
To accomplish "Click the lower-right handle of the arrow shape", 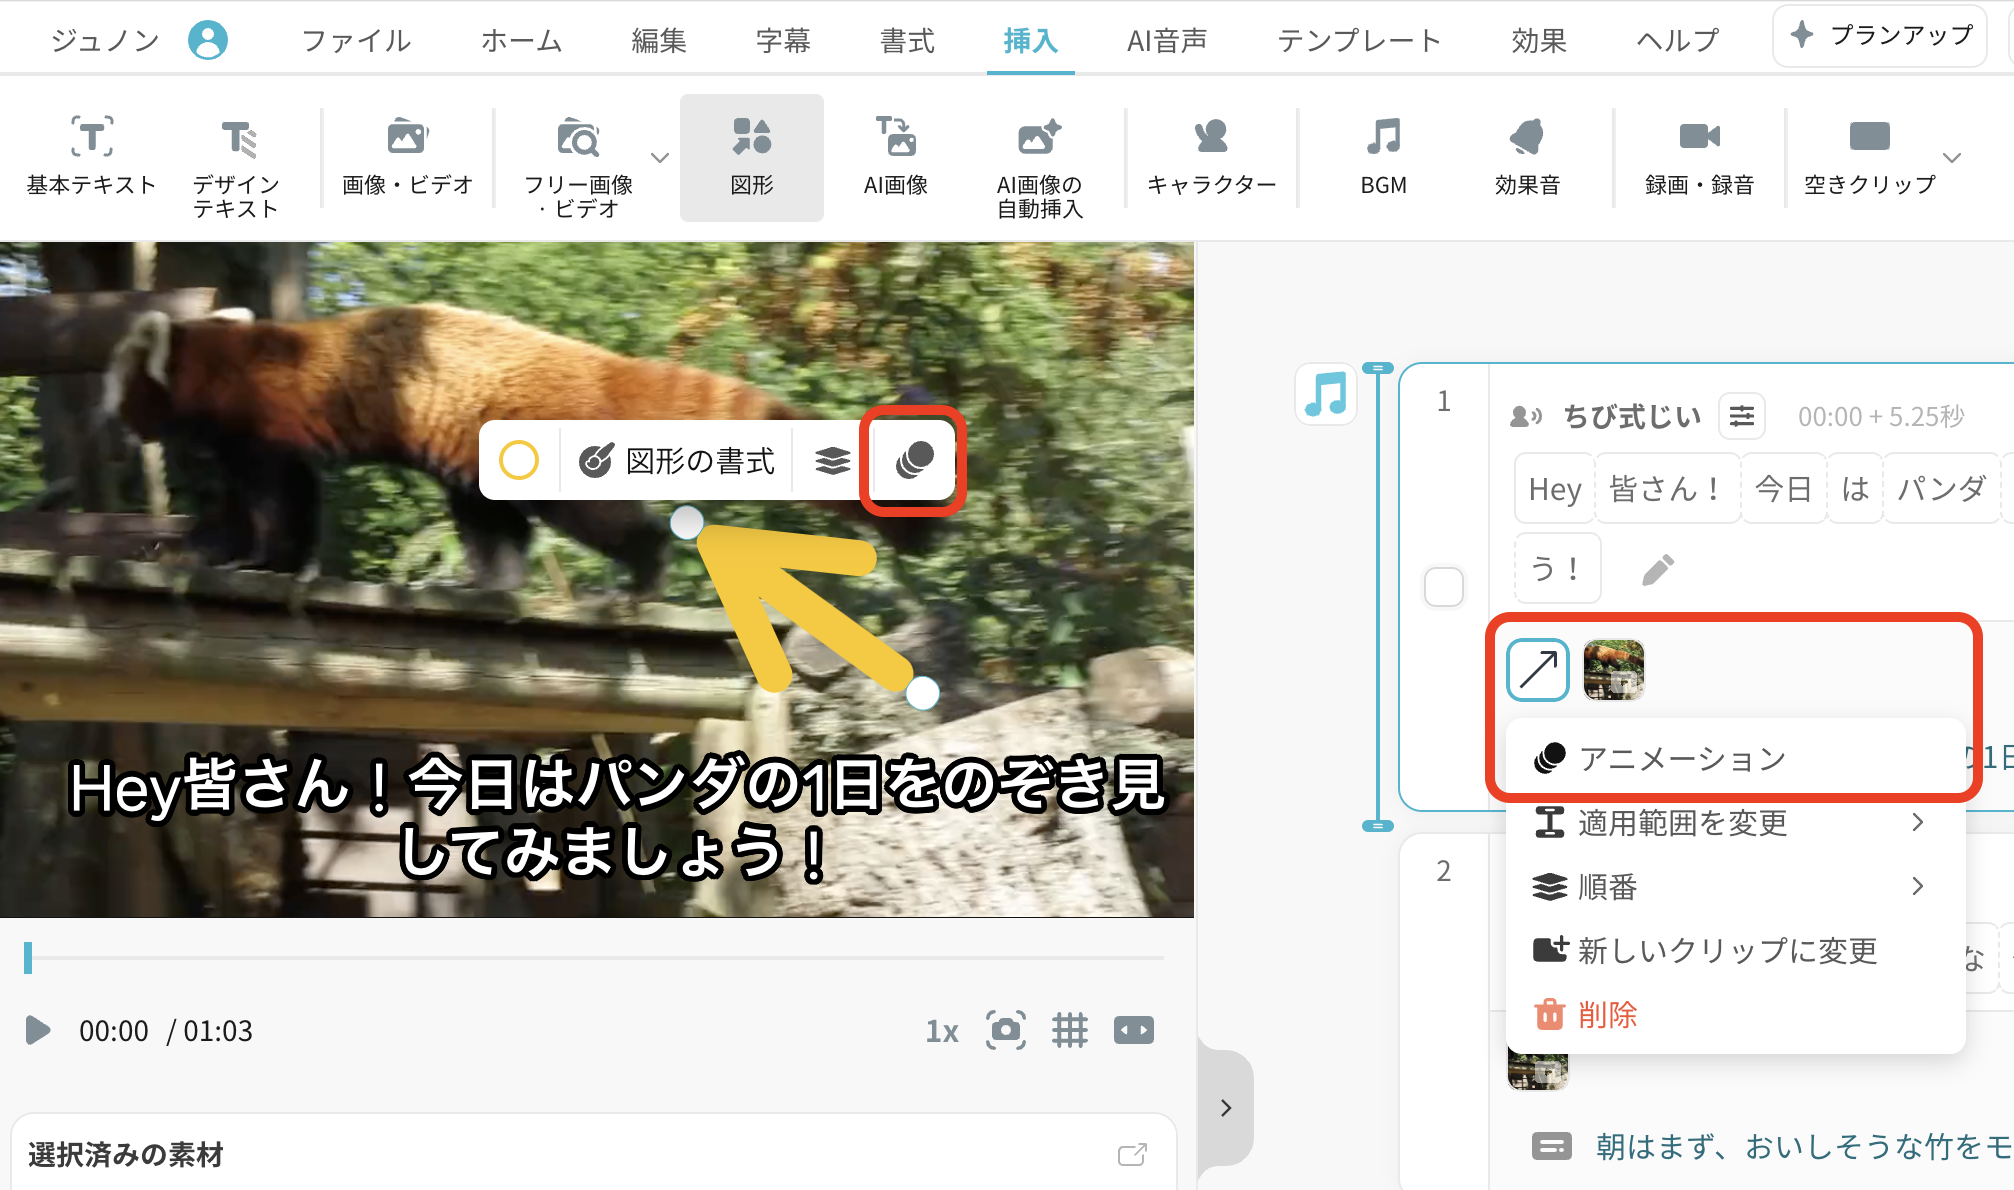I will pos(922,692).
